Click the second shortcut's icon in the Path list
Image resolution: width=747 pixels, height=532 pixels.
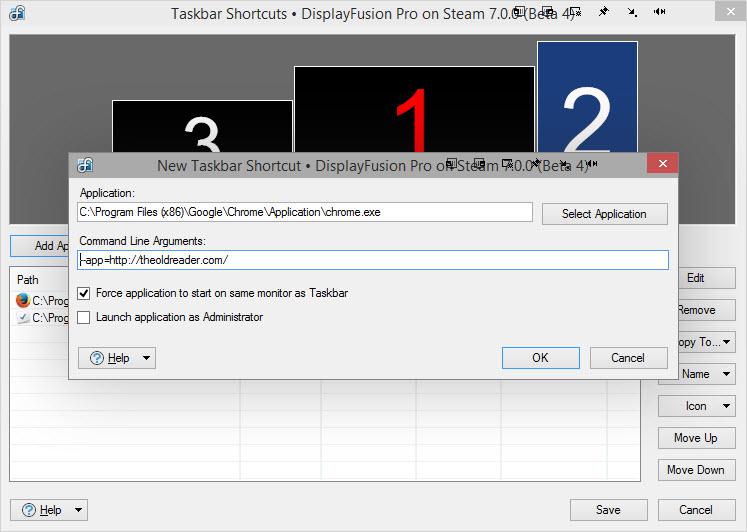23,318
